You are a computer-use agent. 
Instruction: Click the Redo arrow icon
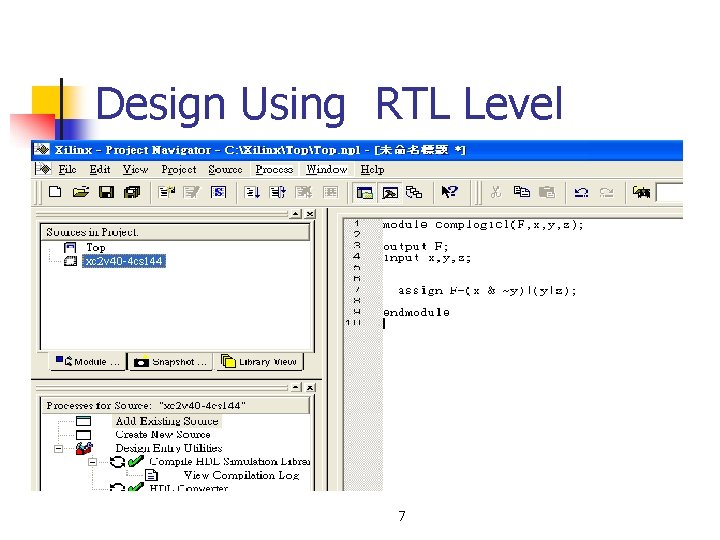pyautogui.click(x=607, y=192)
